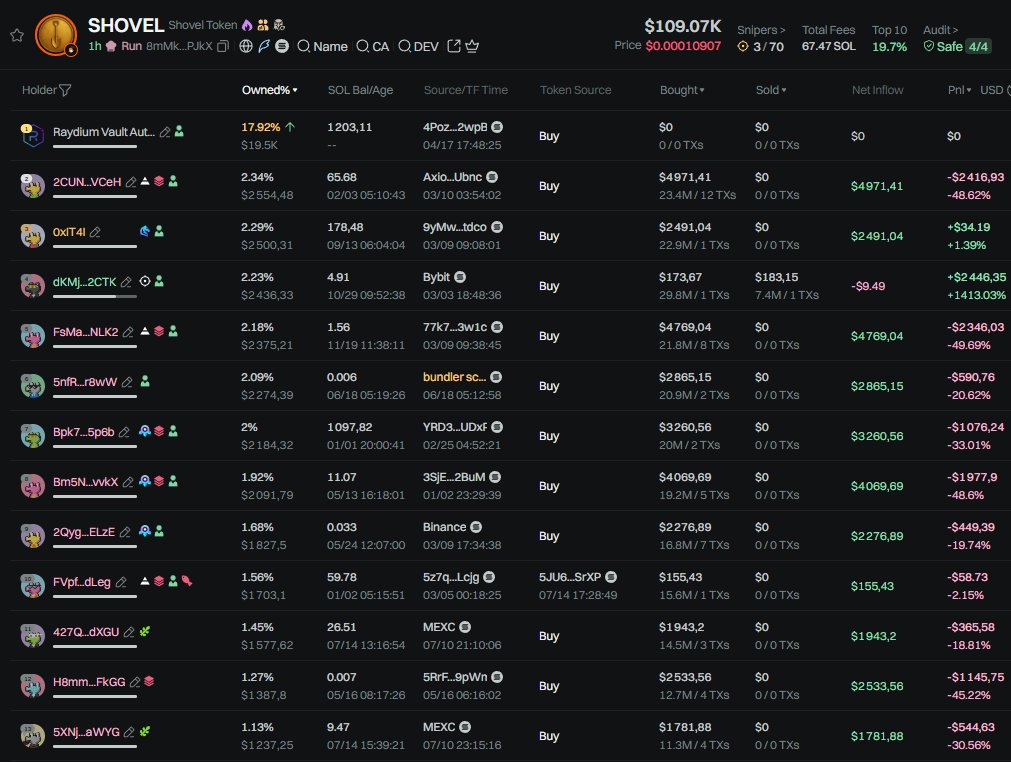Click the rocket icon on Bpk7...5p6b row

point(145,431)
